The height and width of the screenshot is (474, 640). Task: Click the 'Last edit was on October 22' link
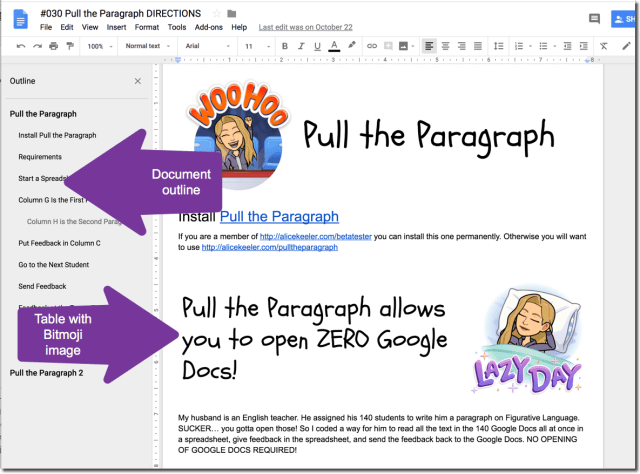click(x=305, y=27)
